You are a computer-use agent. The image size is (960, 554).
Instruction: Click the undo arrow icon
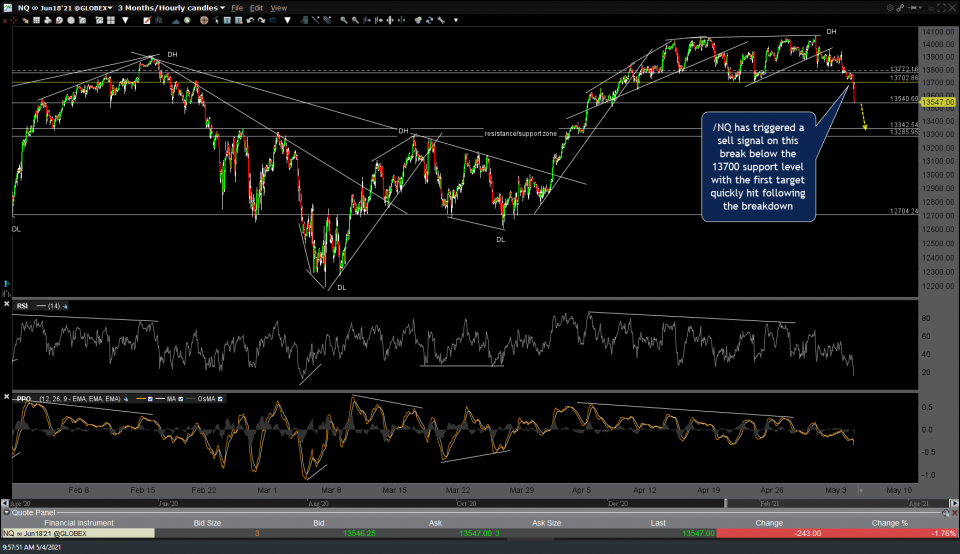[250, 20]
